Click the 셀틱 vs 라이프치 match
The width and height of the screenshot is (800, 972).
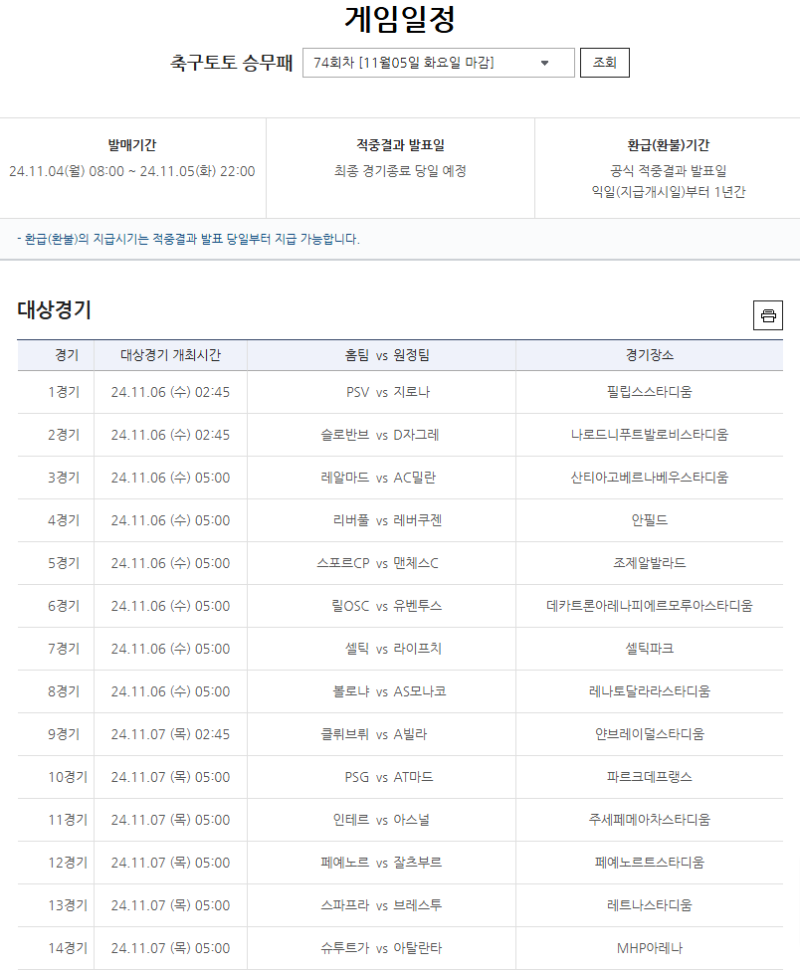point(393,648)
